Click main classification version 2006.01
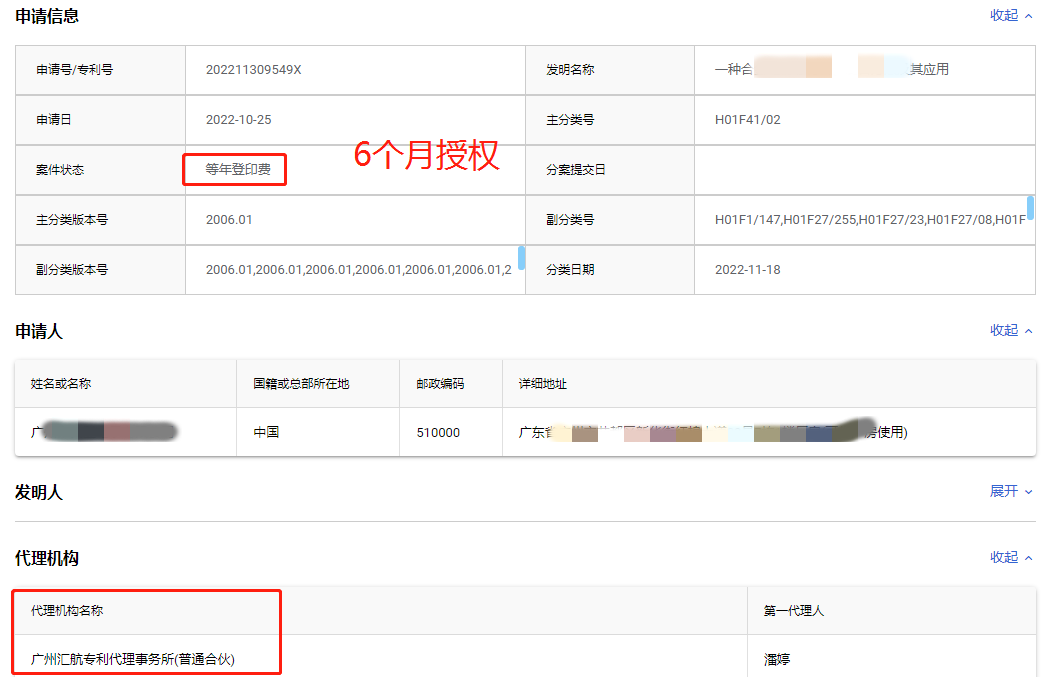 tap(229, 220)
